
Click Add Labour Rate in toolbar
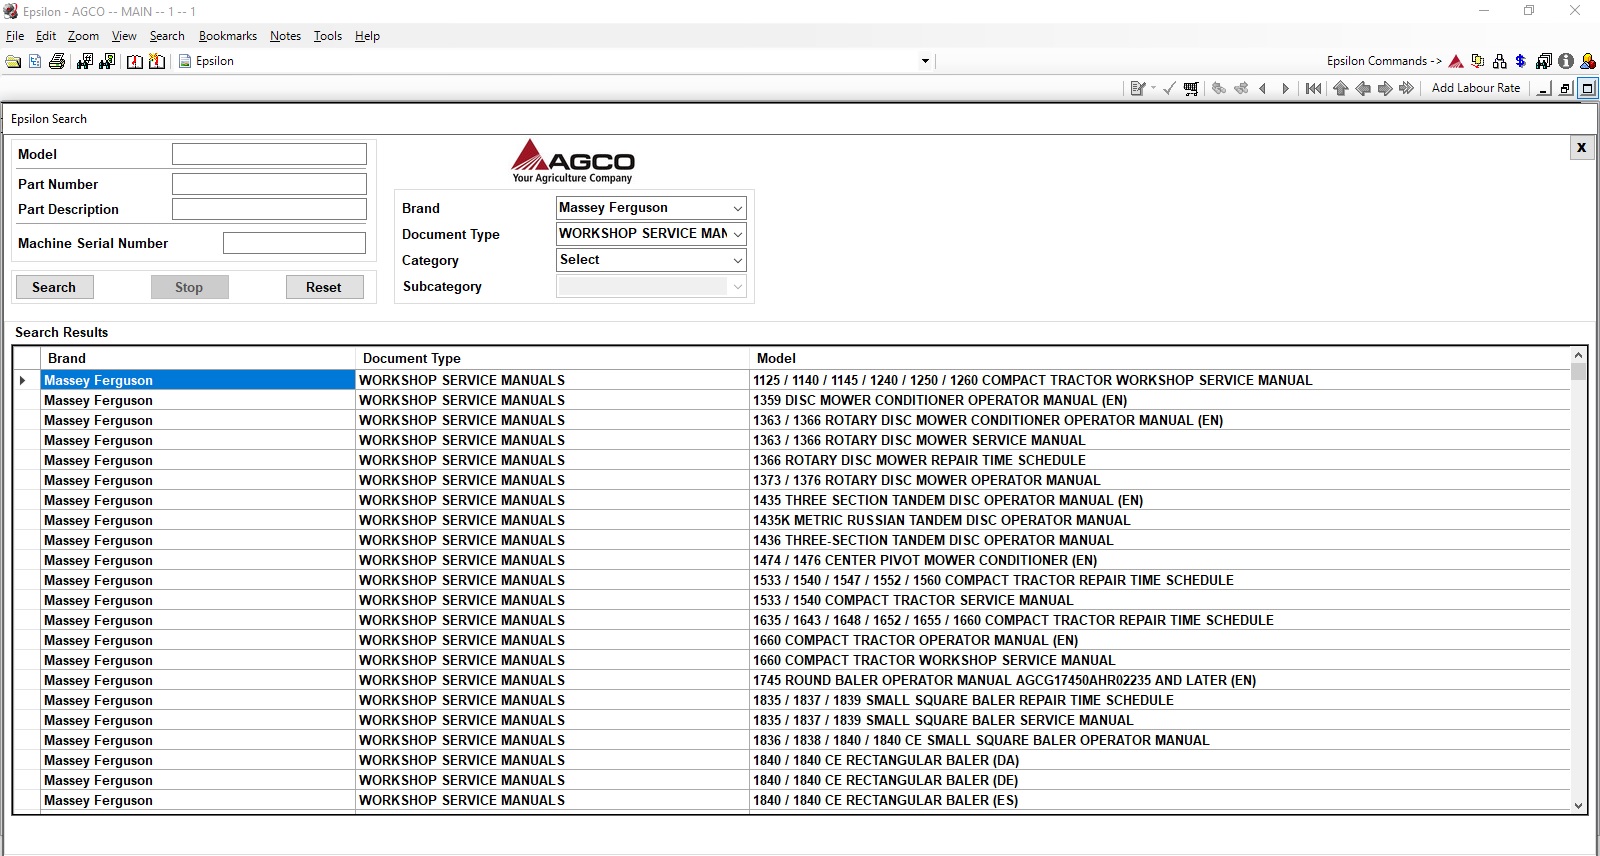pyautogui.click(x=1476, y=88)
